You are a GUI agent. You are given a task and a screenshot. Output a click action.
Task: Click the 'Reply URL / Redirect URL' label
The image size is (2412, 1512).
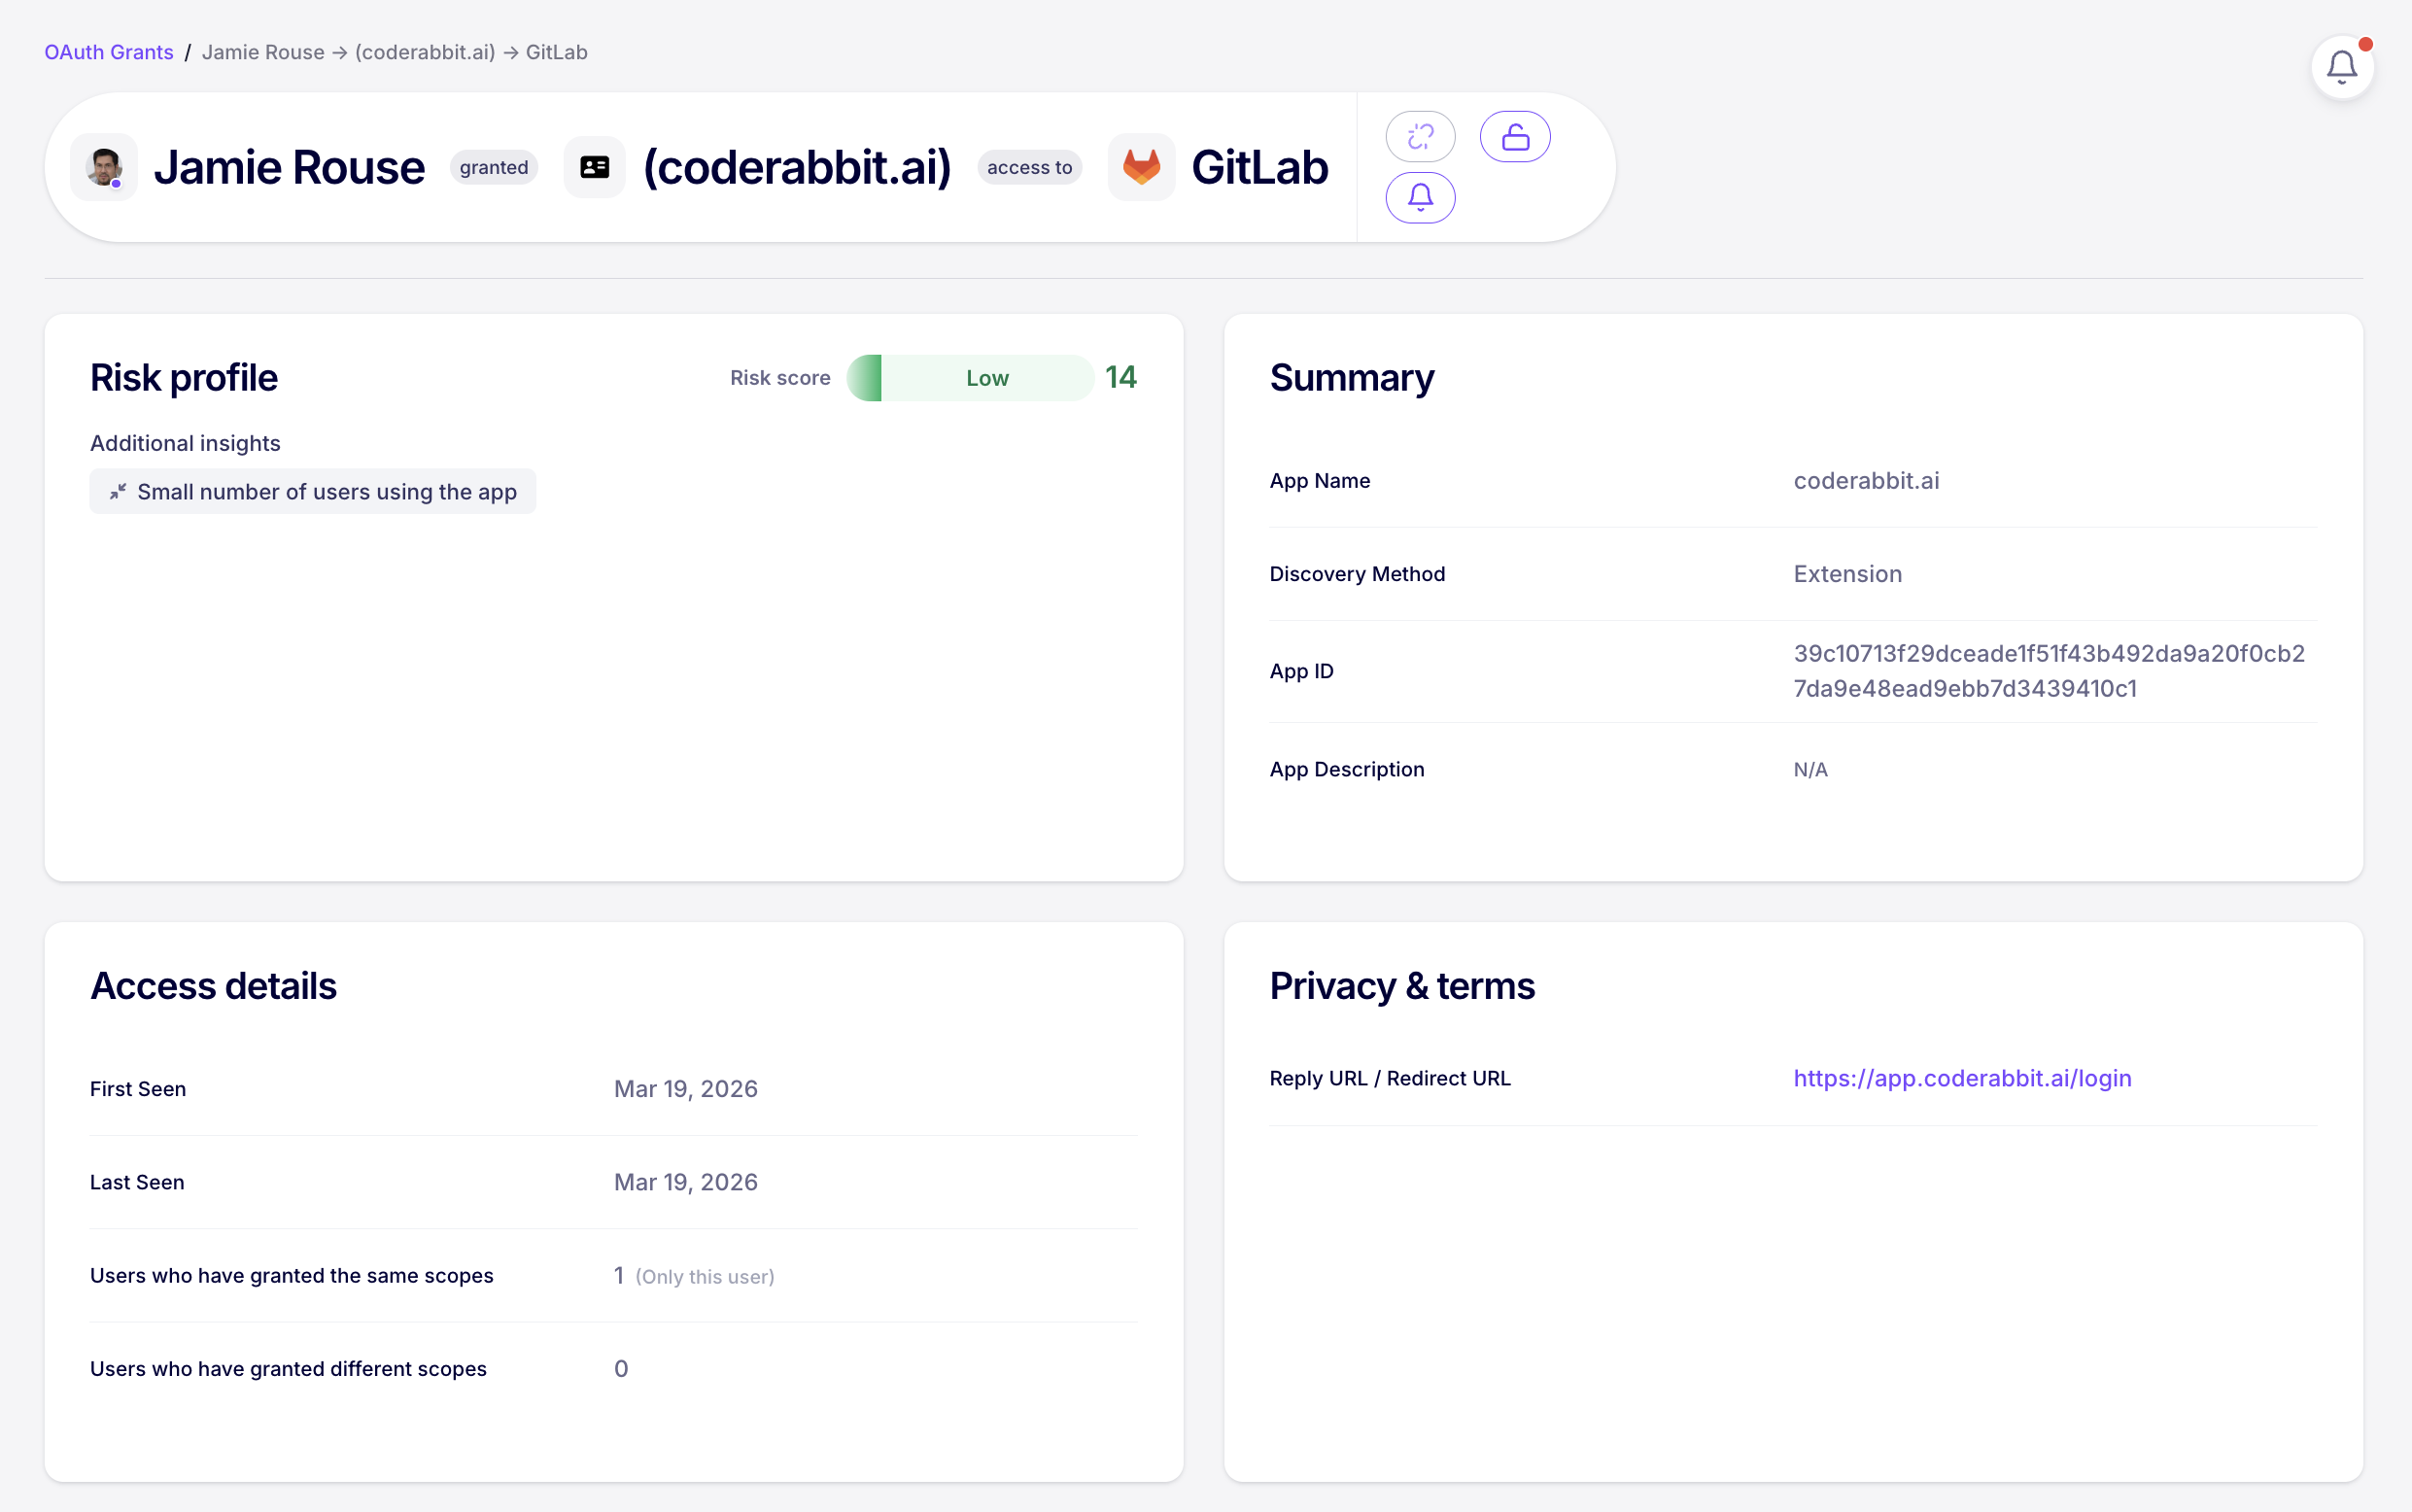(1390, 1078)
